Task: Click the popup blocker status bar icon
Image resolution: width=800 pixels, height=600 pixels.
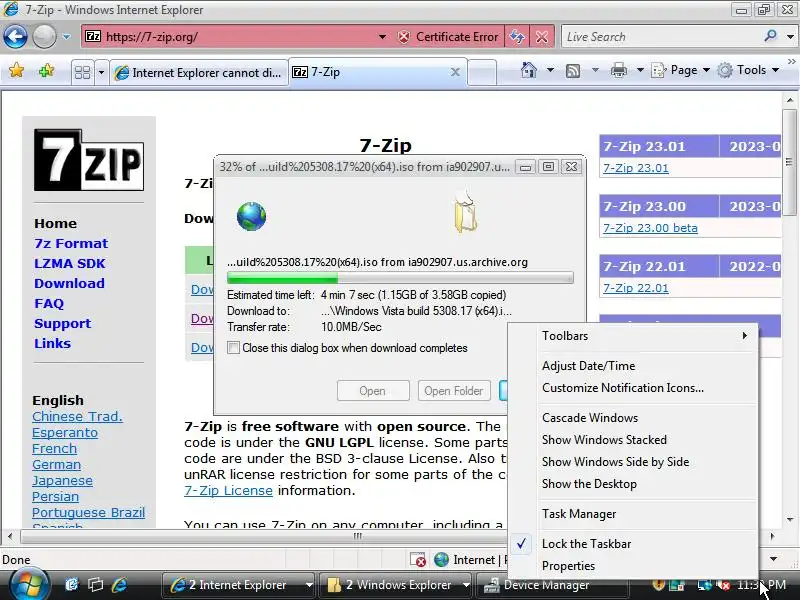Action: [x=418, y=560]
